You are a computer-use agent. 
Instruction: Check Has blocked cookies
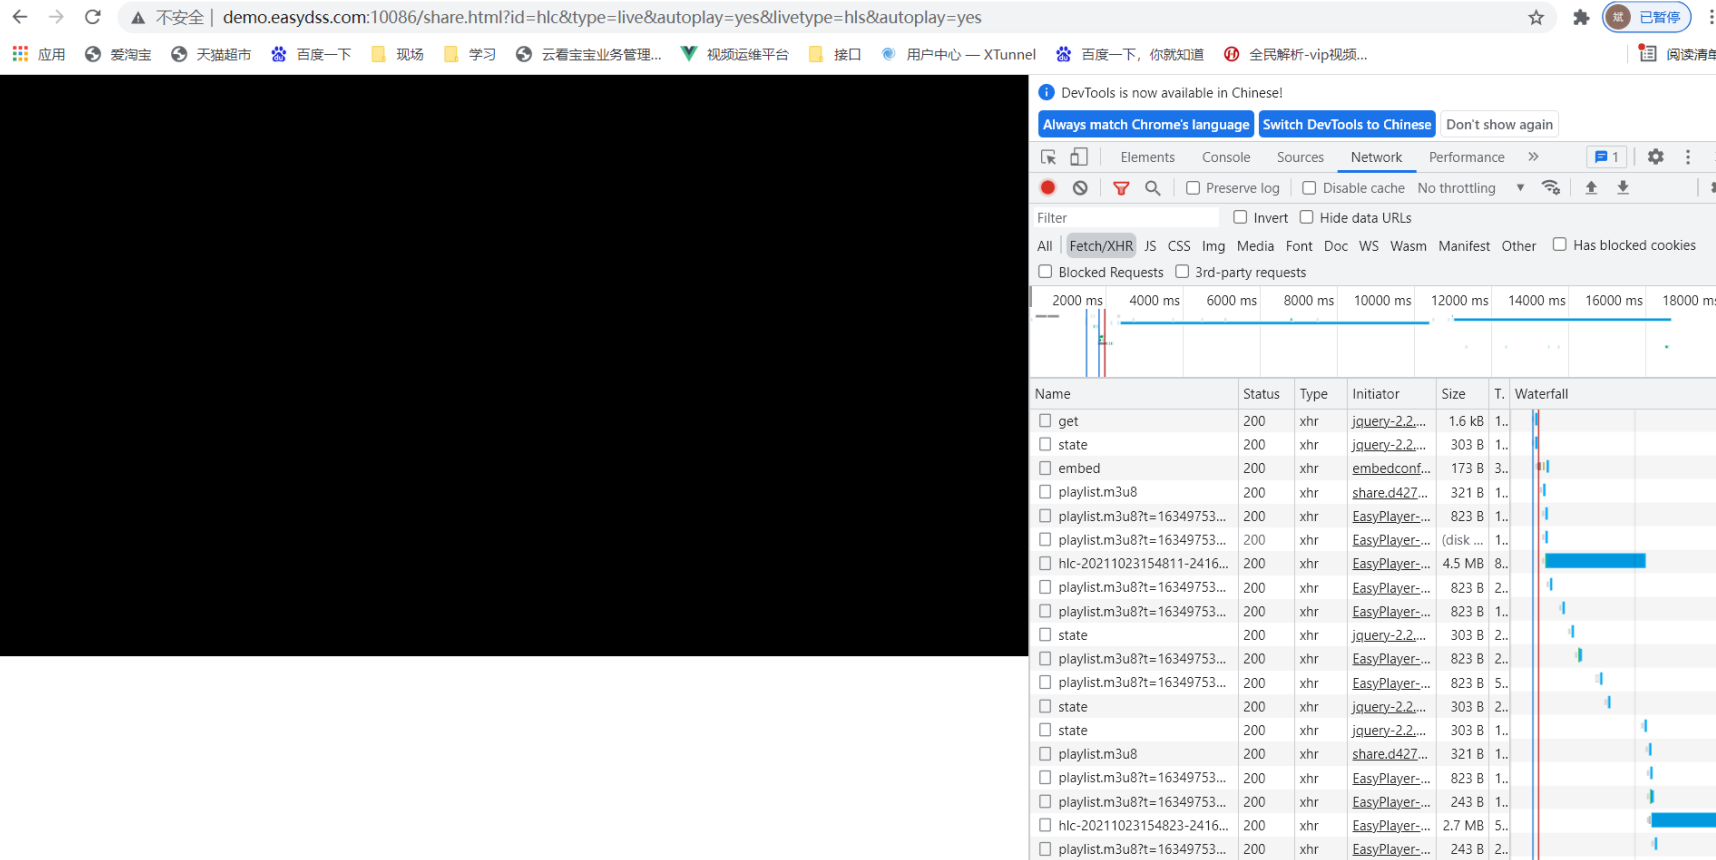coord(1559,244)
